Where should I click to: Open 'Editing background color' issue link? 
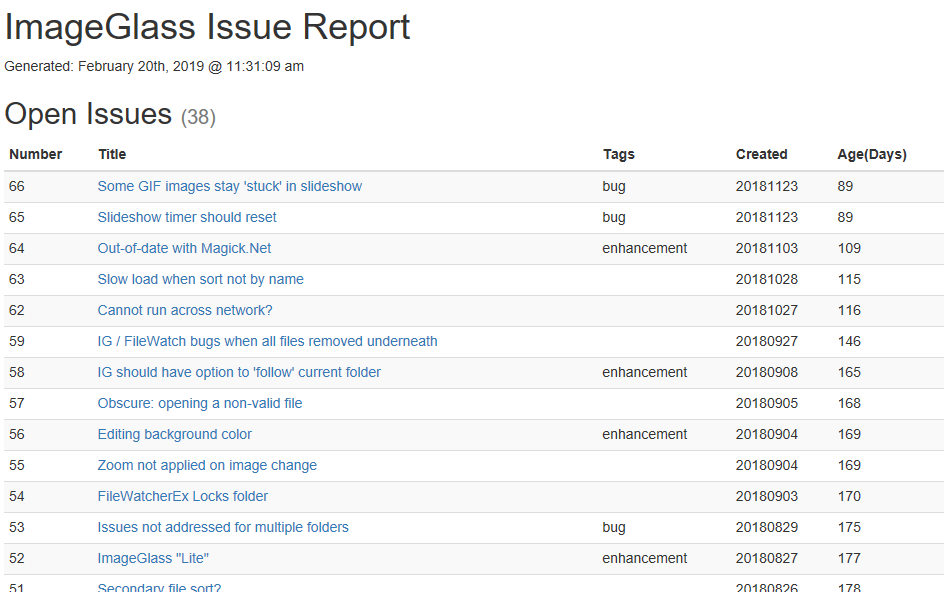175,434
